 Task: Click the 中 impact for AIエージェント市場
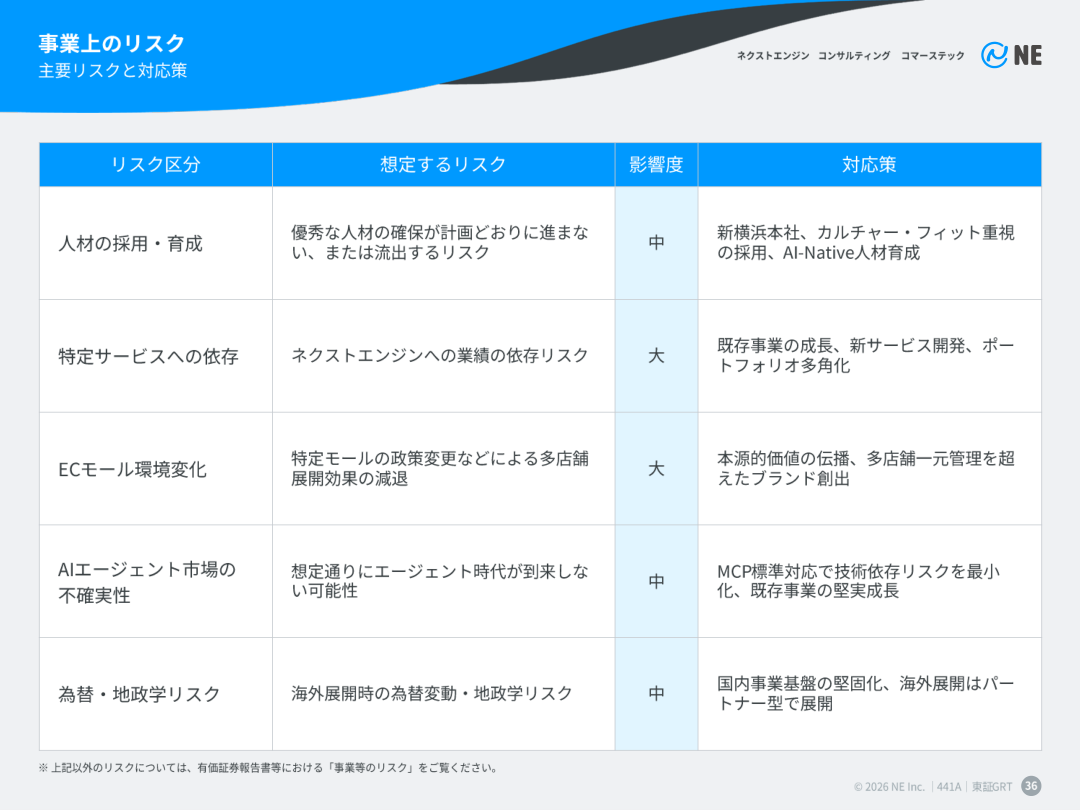(x=656, y=581)
